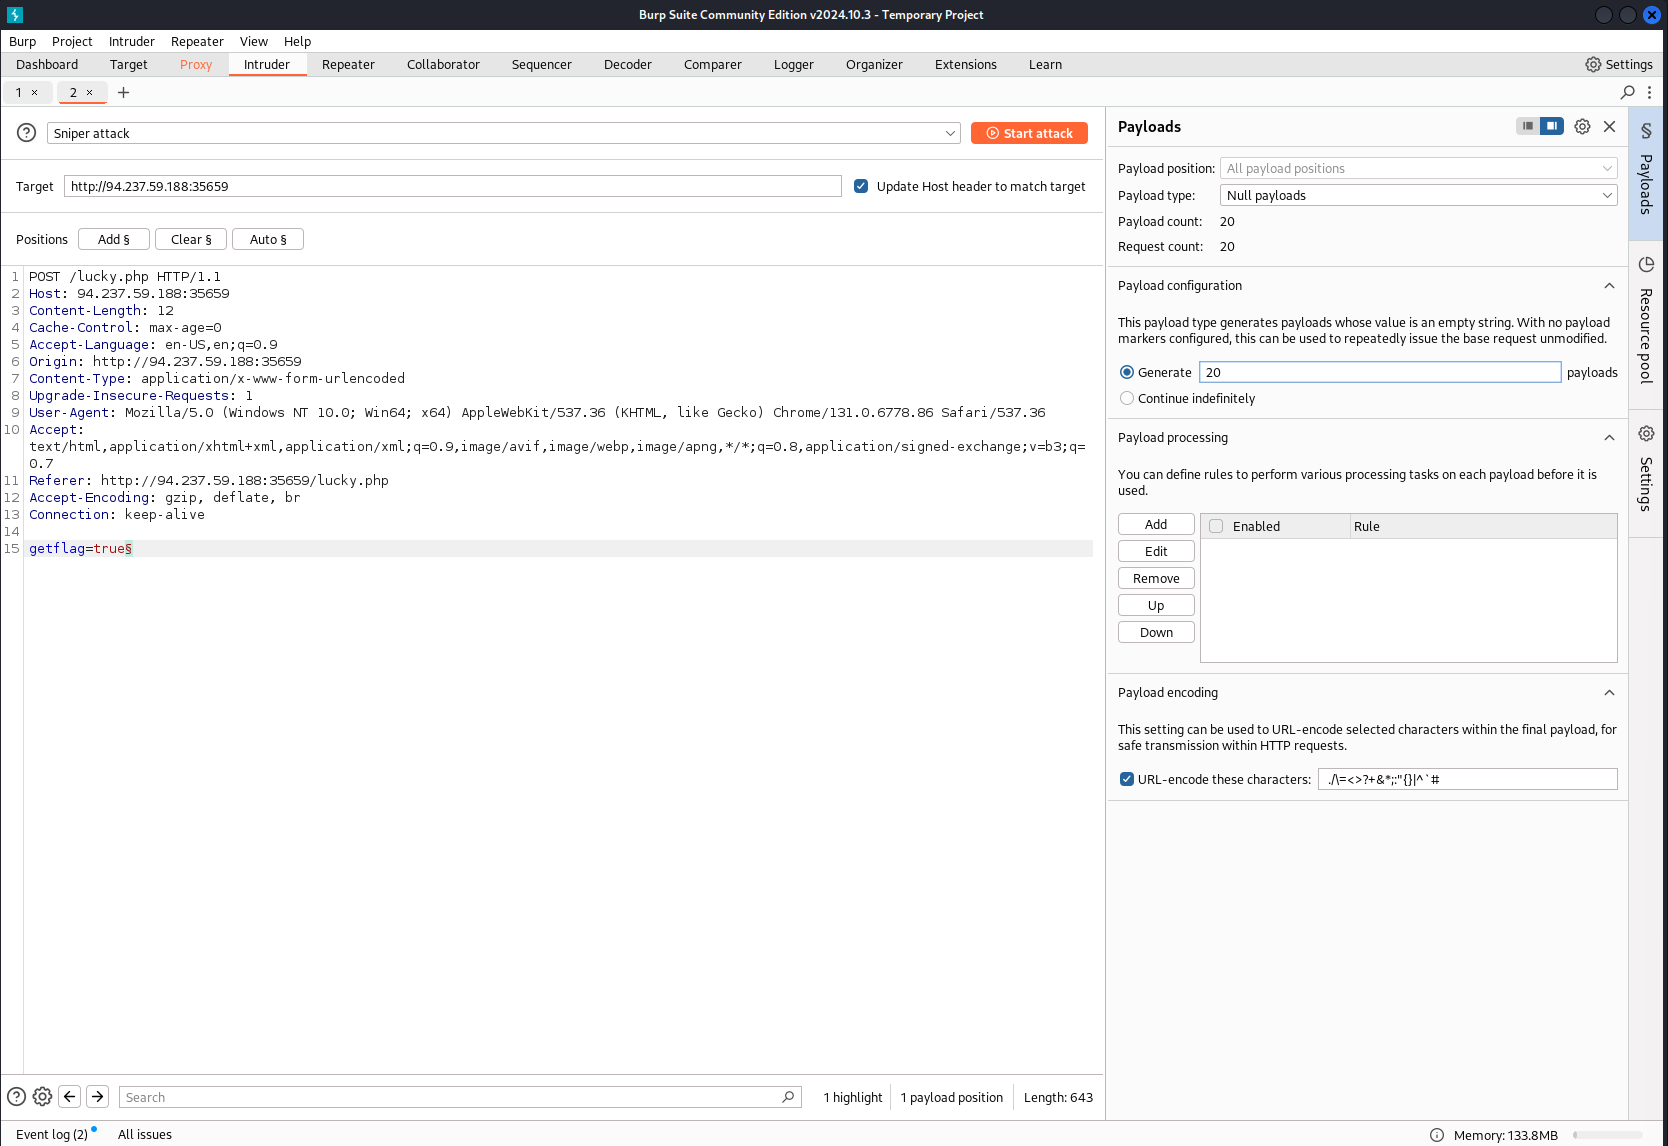Image resolution: width=1668 pixels, height=1146 pixels.
Task: Click the Start attack button
Action: [x=1029, y=133]
